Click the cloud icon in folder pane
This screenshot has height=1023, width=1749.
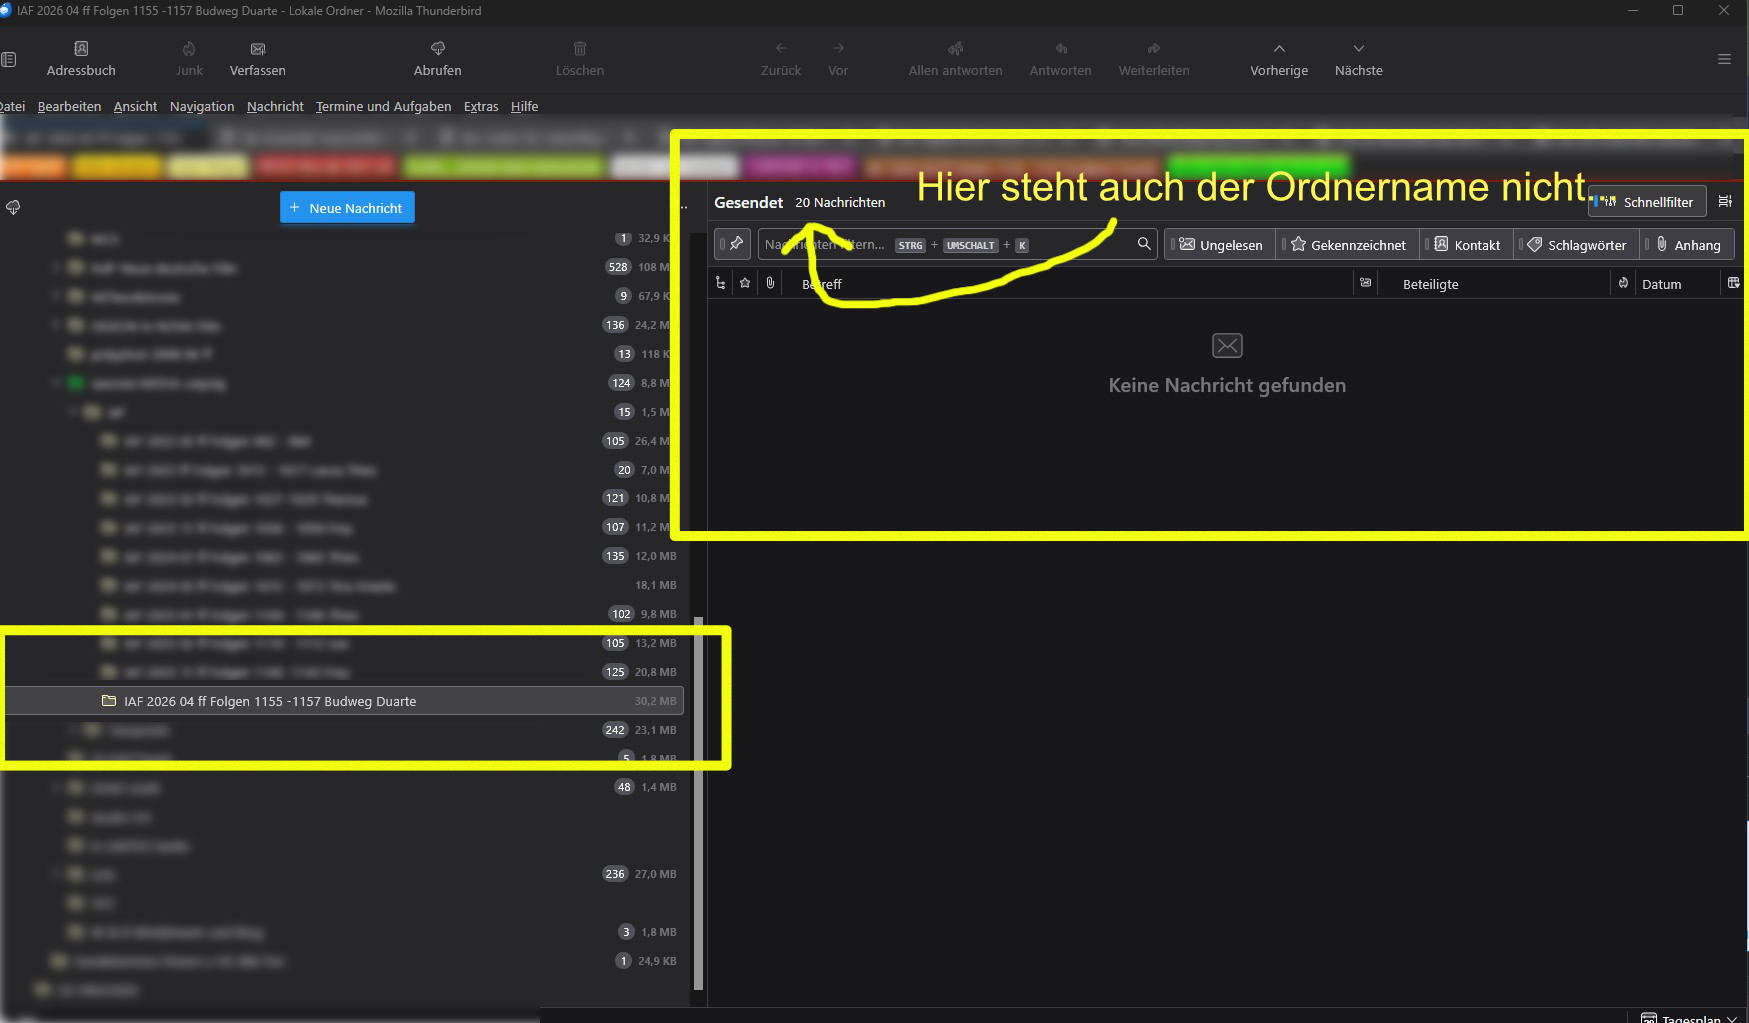(13, 207)
